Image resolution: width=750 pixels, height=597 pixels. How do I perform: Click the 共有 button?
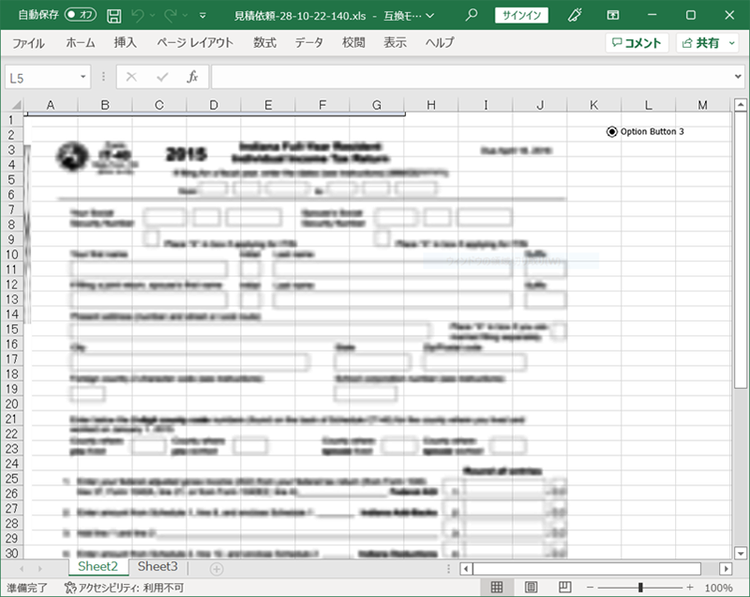pyautogui.click(x=701, y=43)
